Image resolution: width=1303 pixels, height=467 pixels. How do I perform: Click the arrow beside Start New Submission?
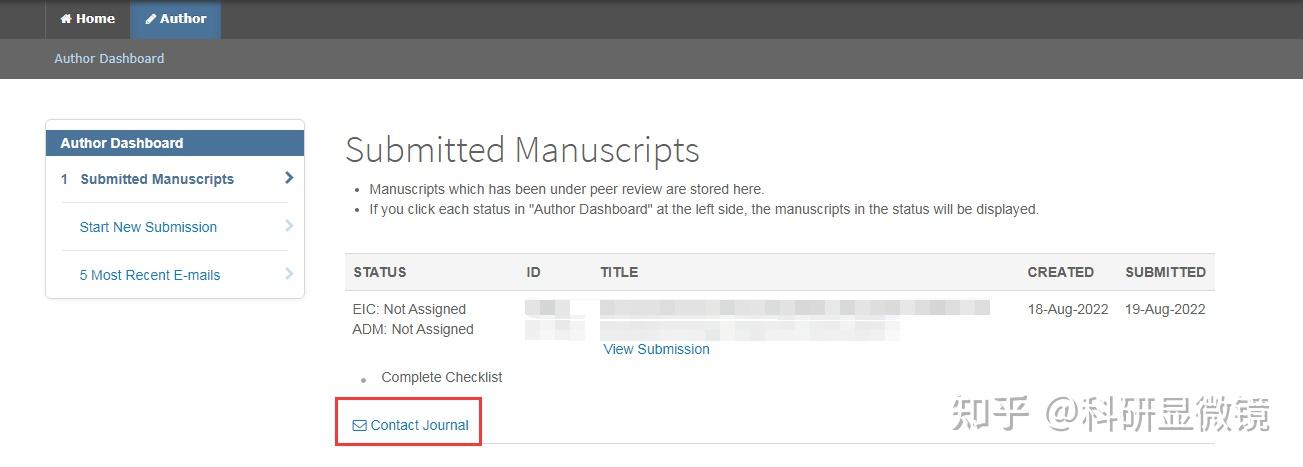(289, 226)
